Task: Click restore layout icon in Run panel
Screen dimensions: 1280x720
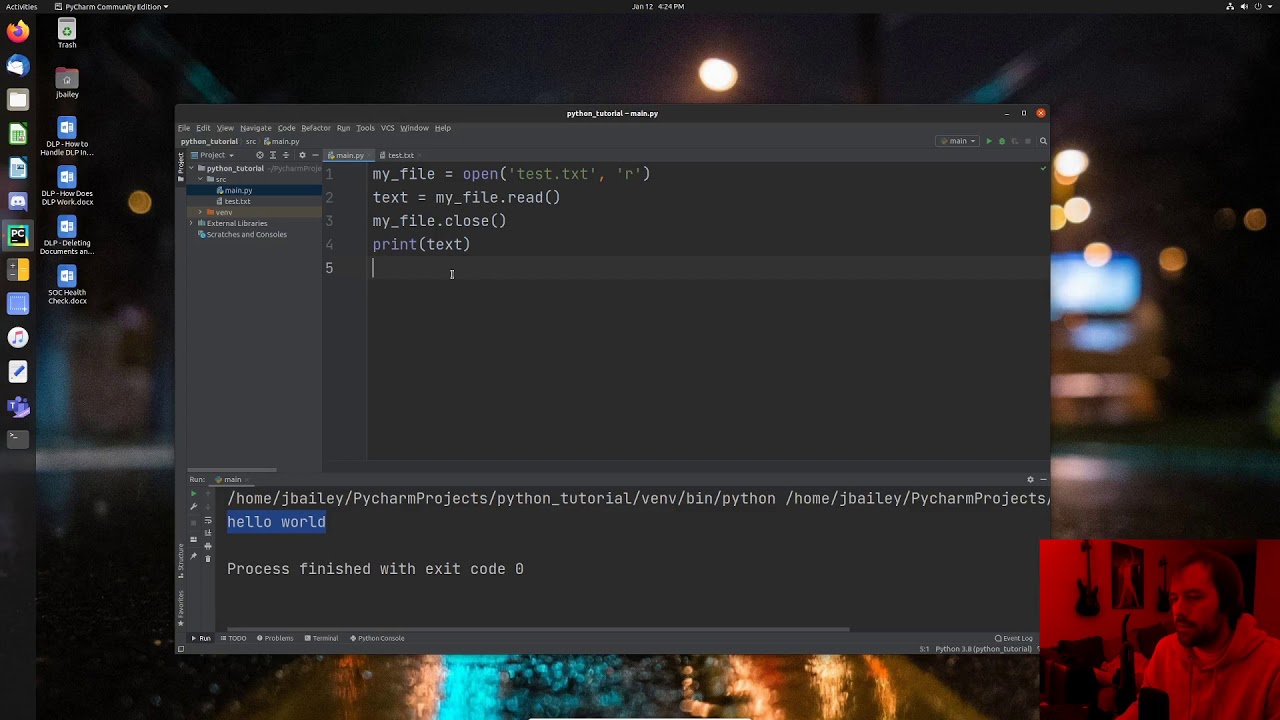Action: pos(194,539)
